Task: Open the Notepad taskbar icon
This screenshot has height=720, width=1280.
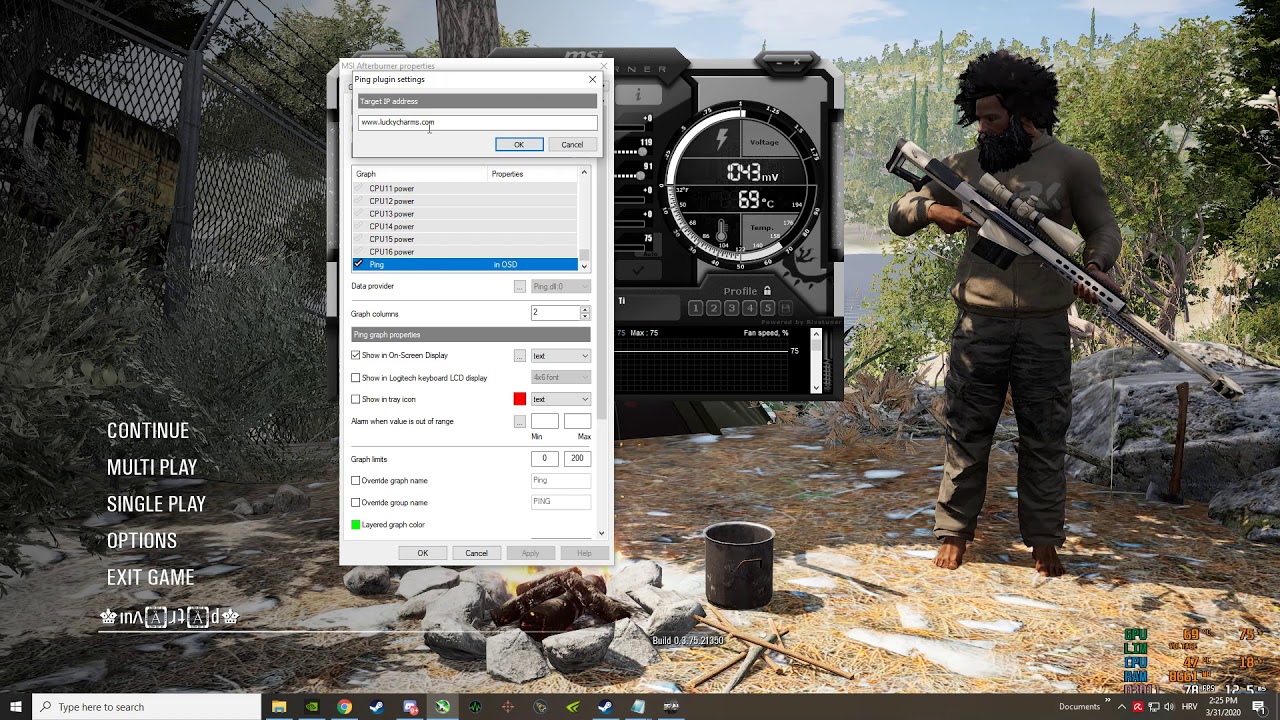Action: coord(638,707)
